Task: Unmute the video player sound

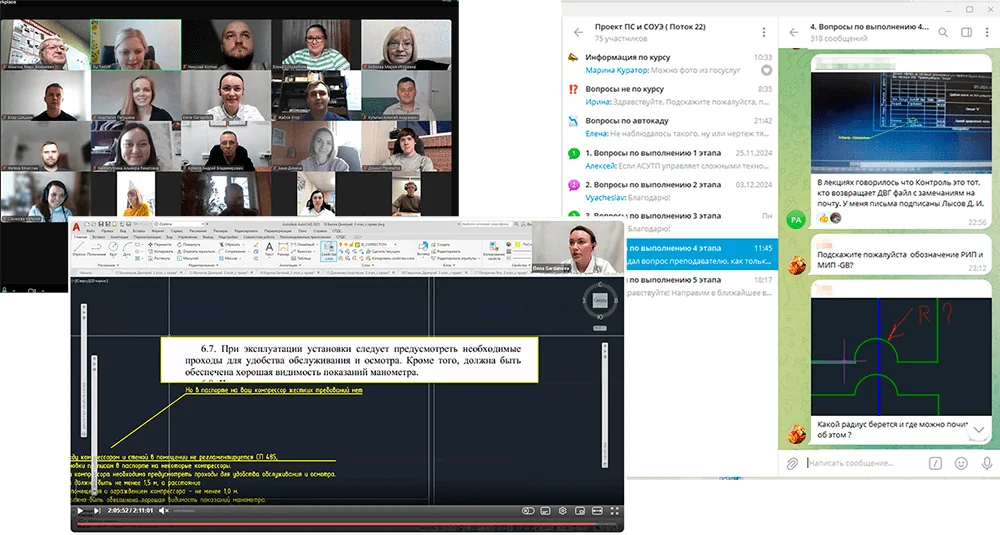Action: pyautogui.click(x=163, y=511)
